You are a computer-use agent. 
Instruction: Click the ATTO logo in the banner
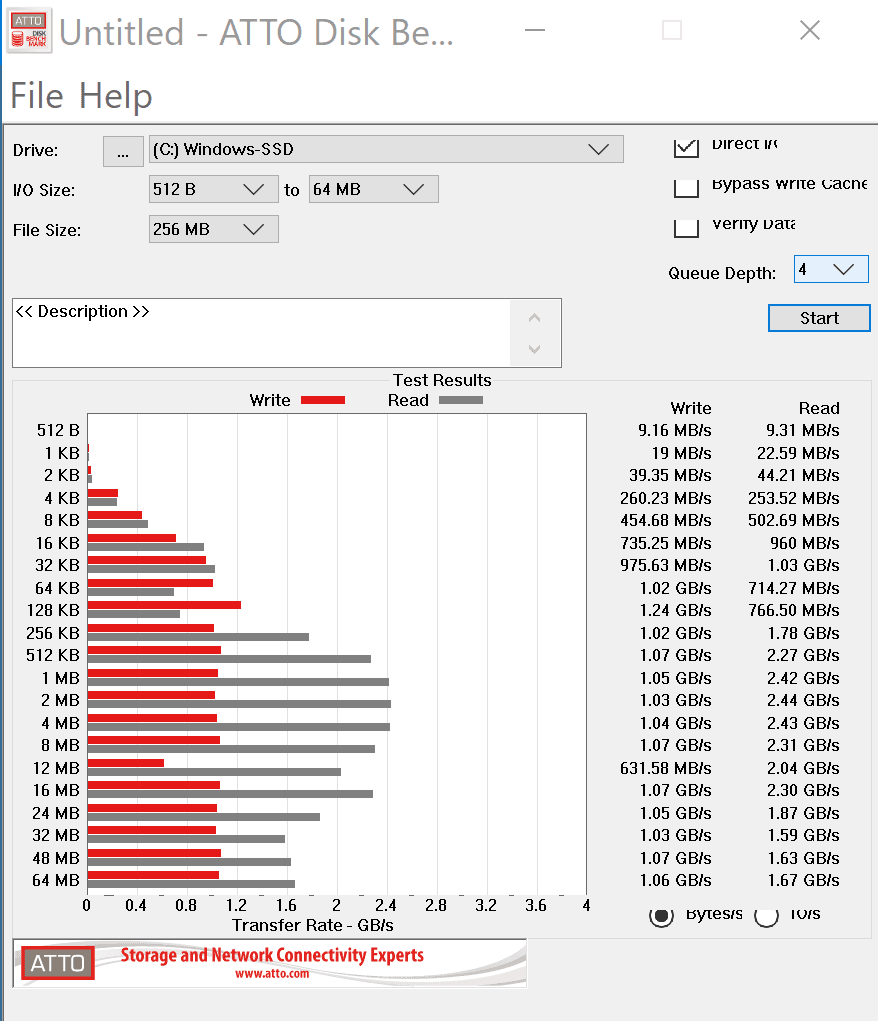tap(58, 963)
